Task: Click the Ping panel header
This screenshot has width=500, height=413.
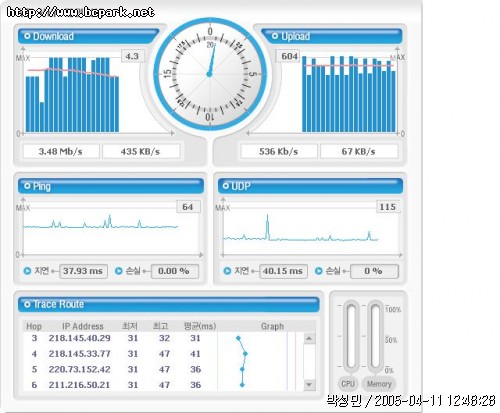Action: (x=111, y=186)
